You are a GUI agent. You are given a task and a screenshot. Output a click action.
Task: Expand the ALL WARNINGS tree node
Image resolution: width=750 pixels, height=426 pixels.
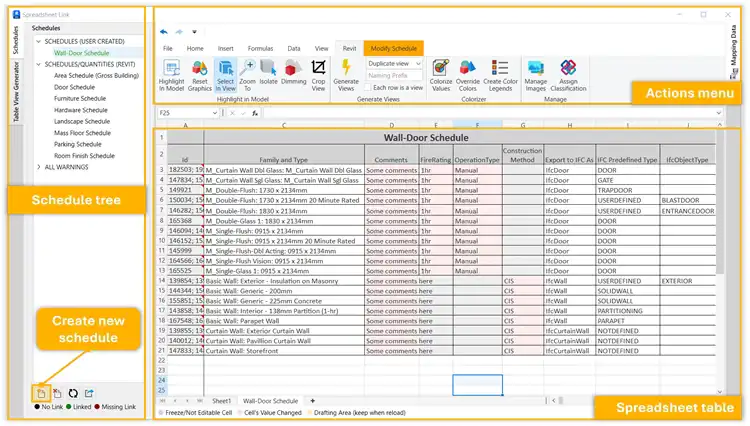(39, 167)
